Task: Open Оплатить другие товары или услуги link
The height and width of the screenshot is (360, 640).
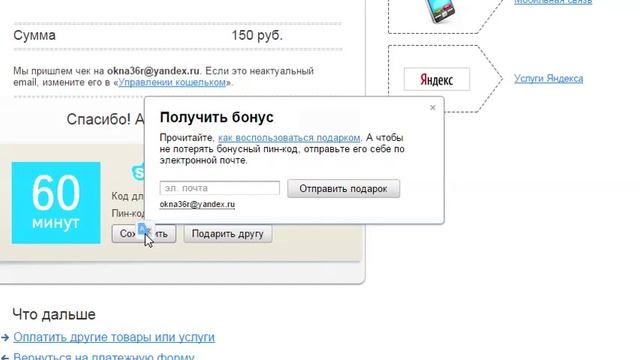Action: tap(114, 337)
